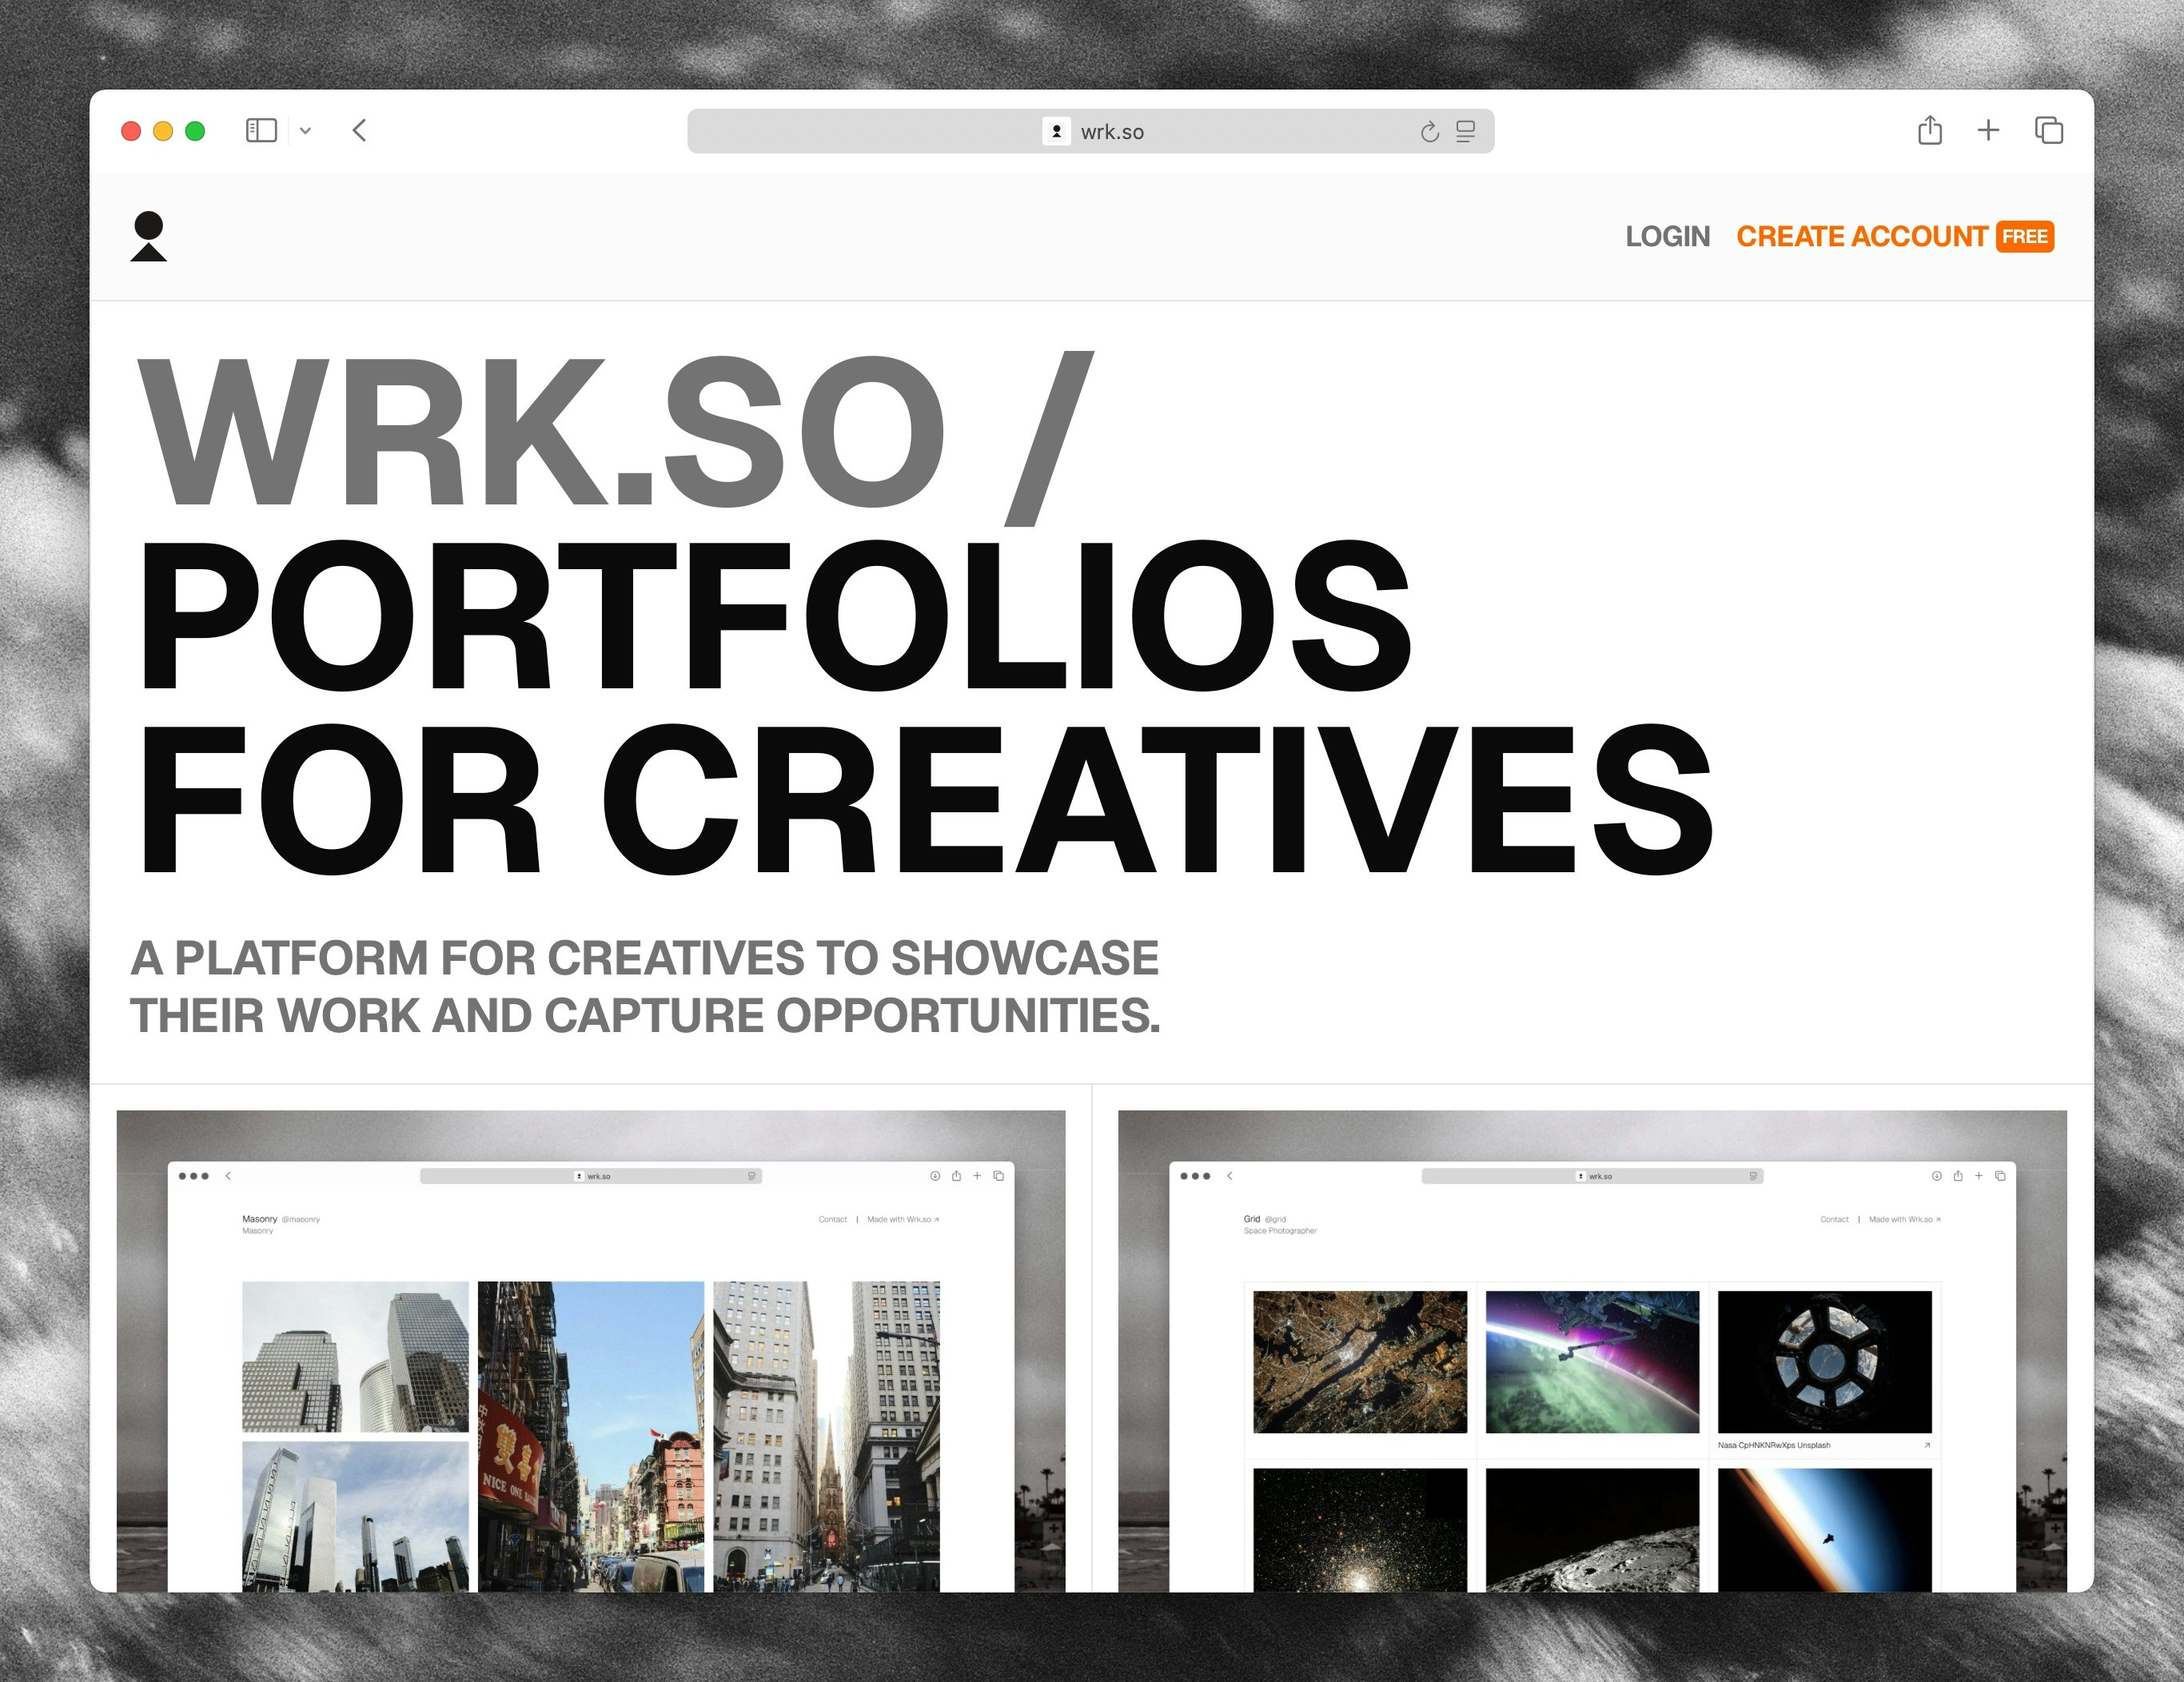Click the orange FREE badge
The width and height of the screenshot is (2184, 1682).
coord(2024,237)
